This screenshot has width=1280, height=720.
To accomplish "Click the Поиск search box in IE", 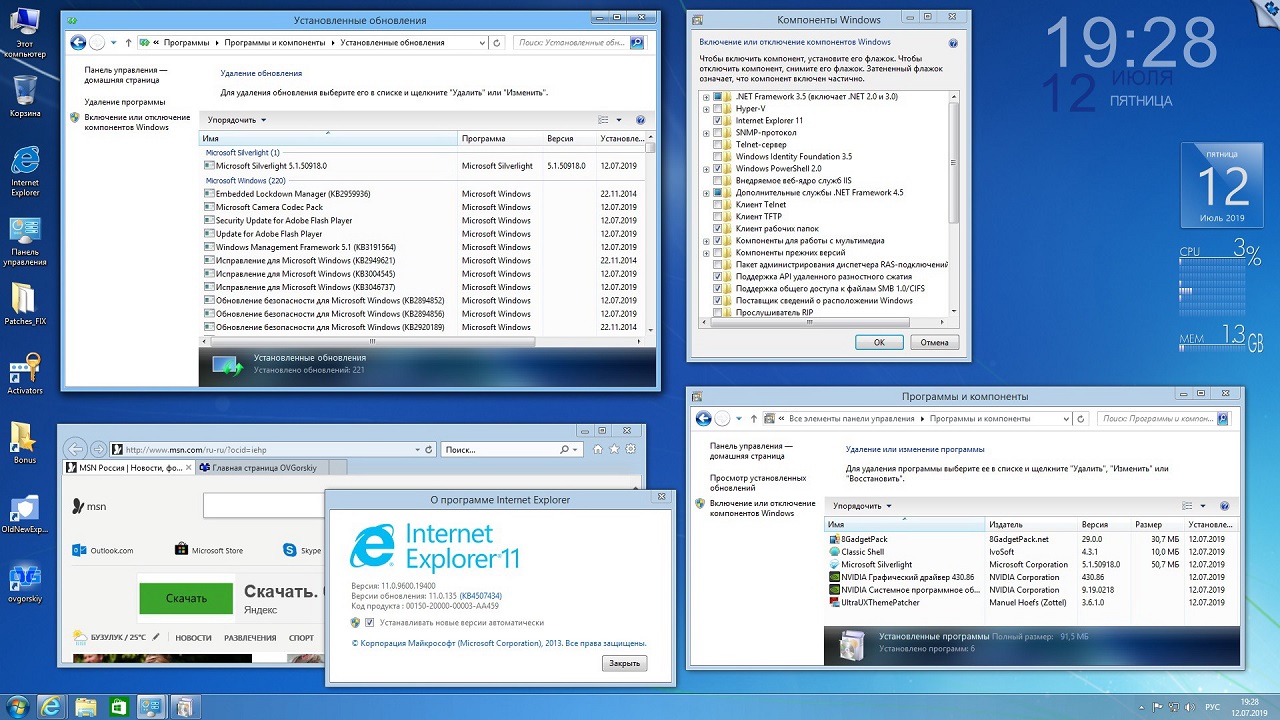I will [x=500, y=450].
